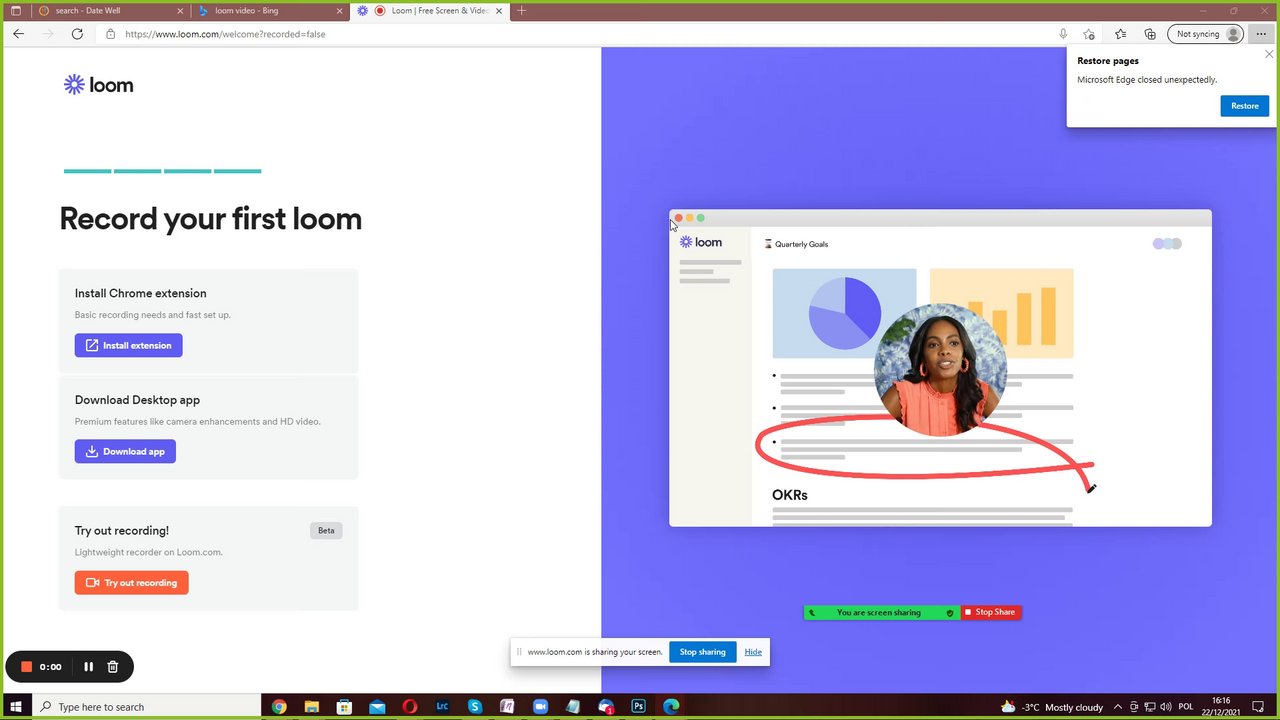Click the Try out recording button
The height and width of the screenshot is (720, 1280).
coord(131,582)
